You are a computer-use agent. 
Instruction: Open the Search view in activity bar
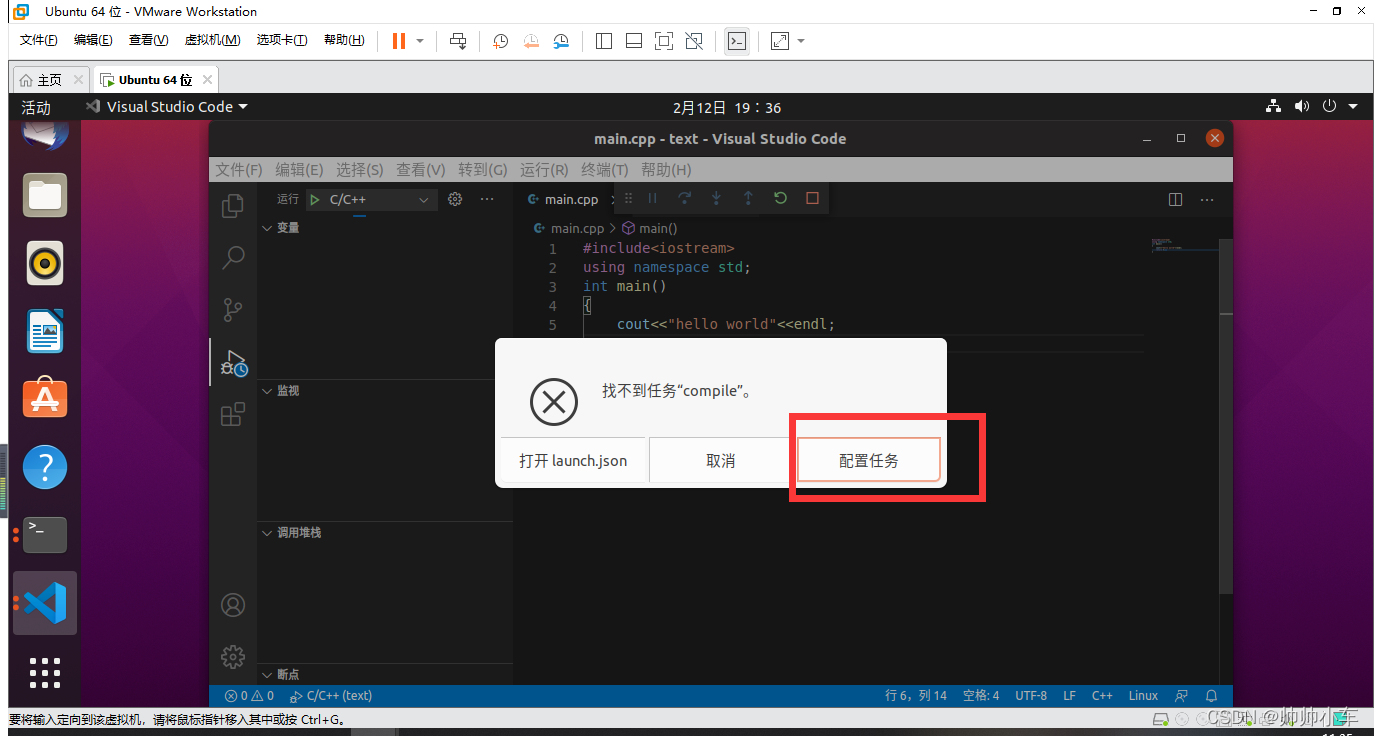point(233,257)
